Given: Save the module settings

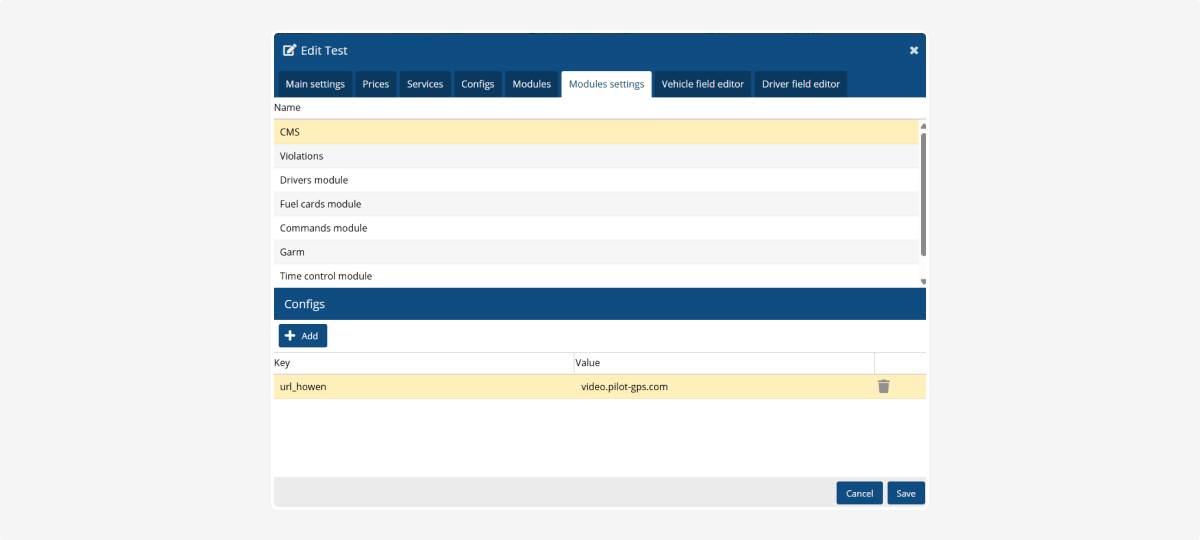Looking at the screenshot, I should click(x=905, y=493).
